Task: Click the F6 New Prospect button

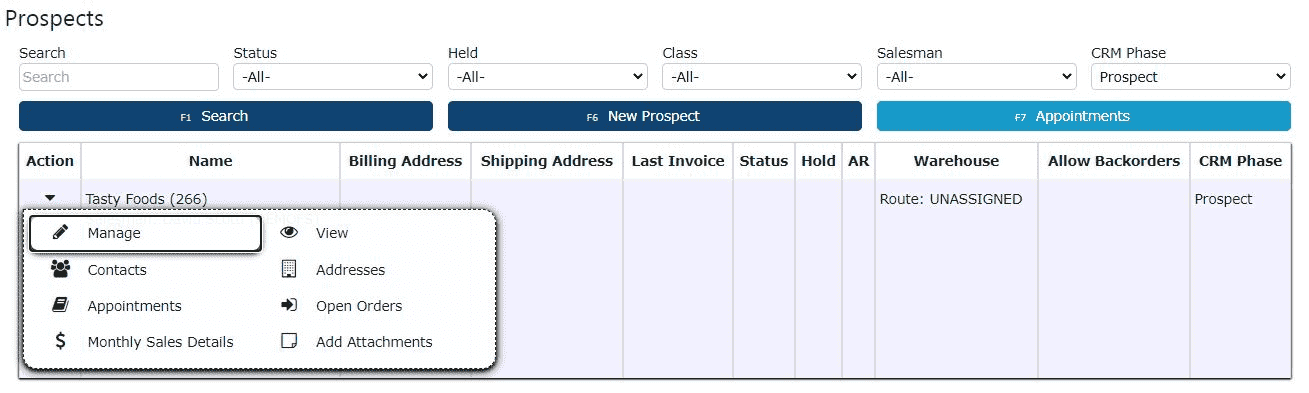Action: click(655, 116)
